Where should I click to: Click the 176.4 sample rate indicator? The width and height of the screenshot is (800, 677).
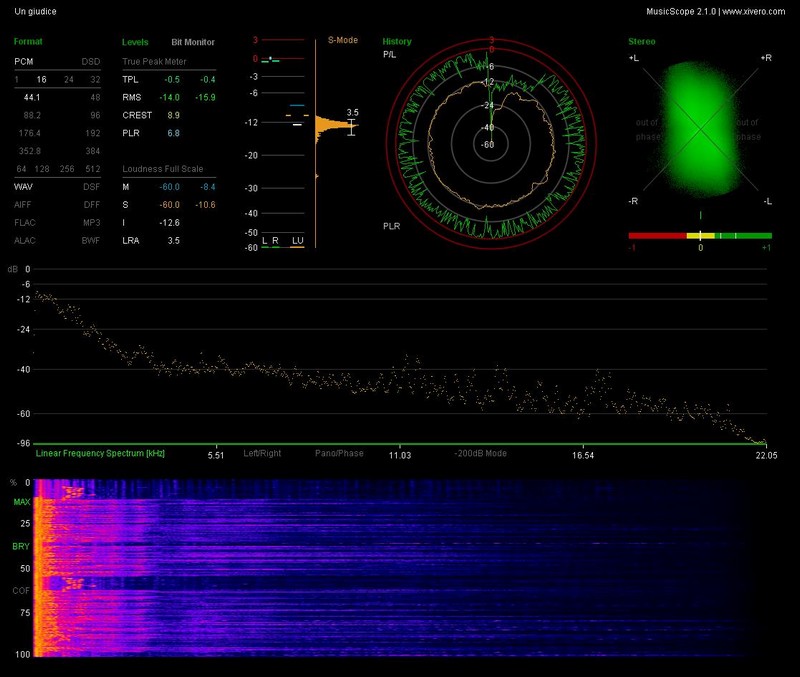[x=30, y=133]
